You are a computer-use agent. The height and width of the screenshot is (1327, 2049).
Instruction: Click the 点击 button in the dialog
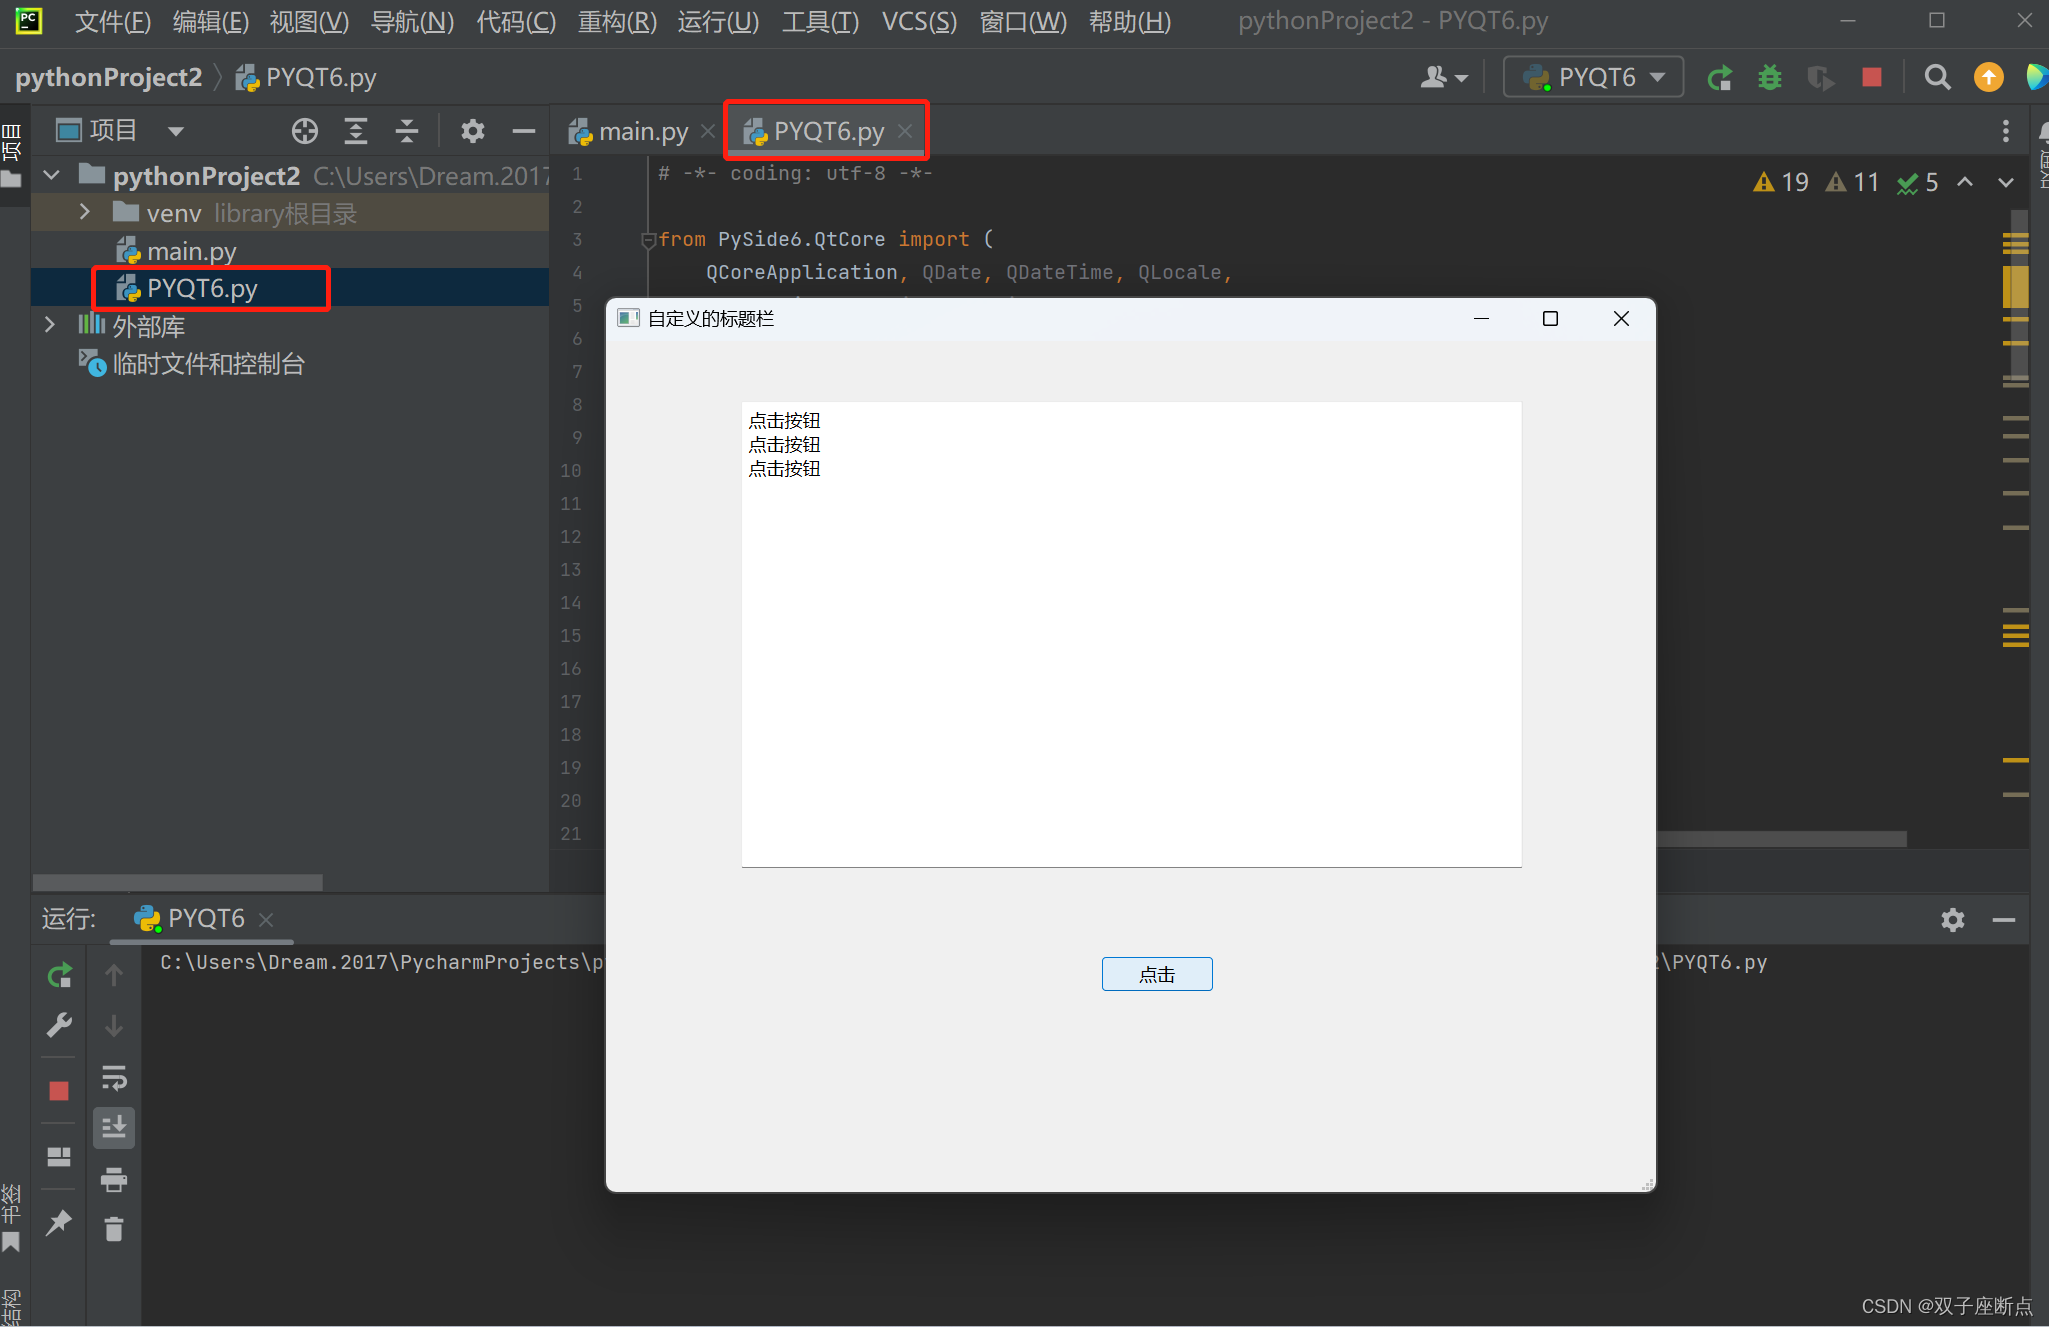(x=1156, y=973)
